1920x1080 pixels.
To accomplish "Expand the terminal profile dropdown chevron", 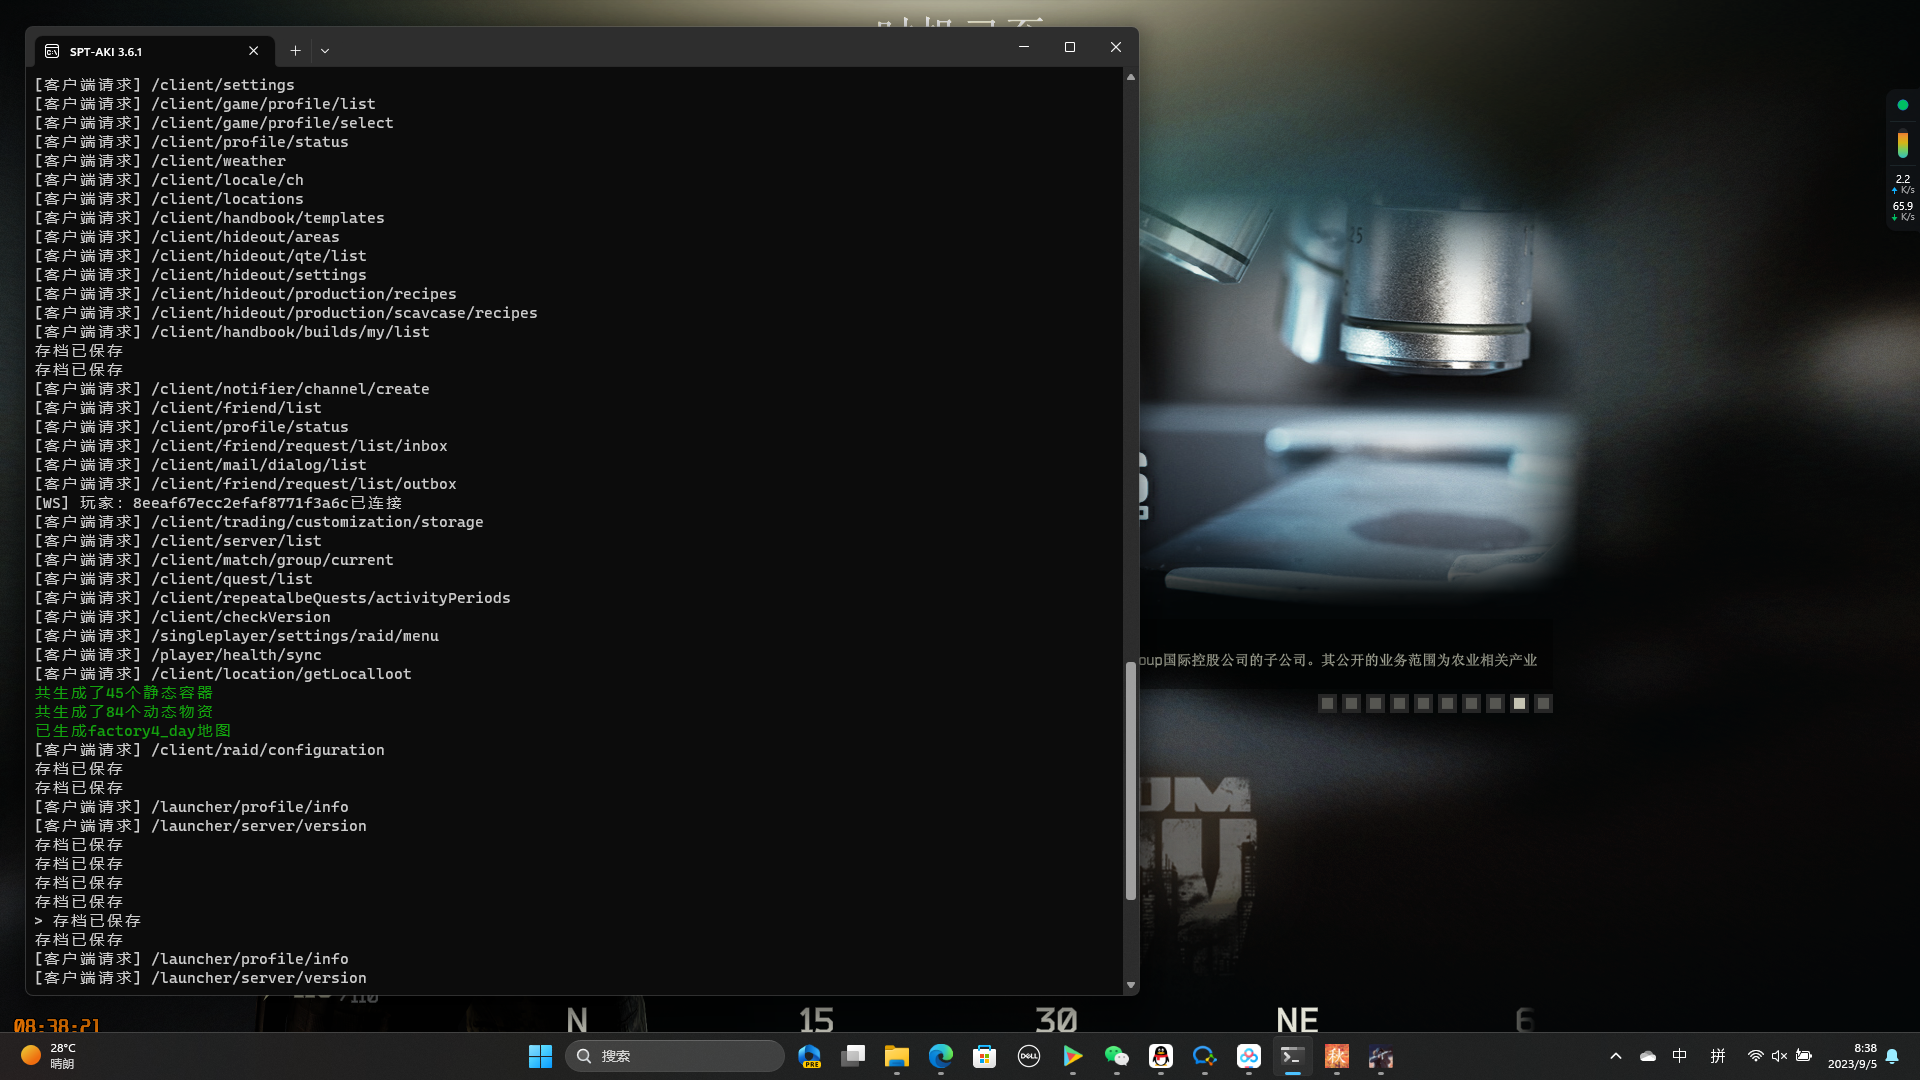I will coord(325,50).
